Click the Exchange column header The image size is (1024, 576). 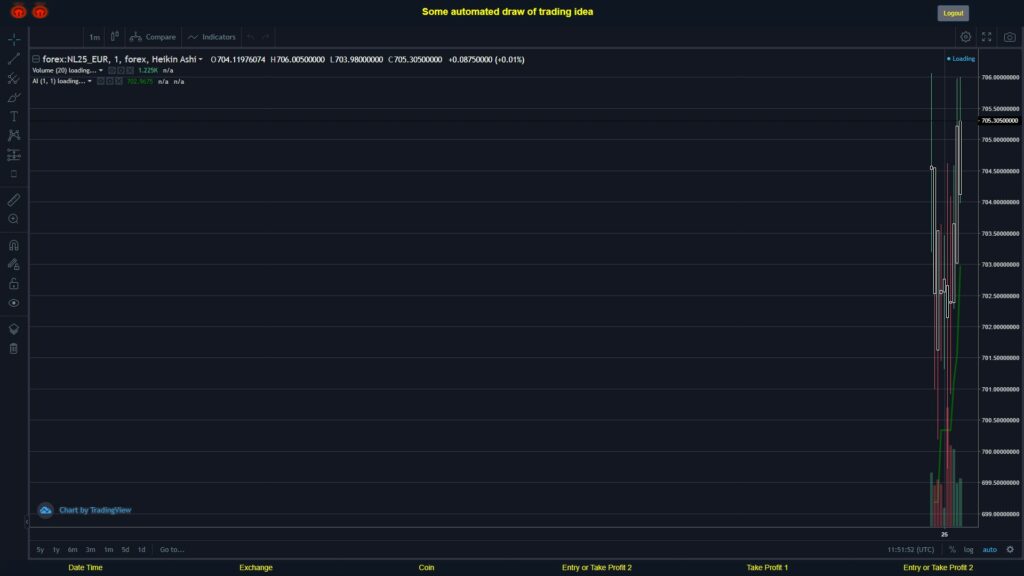click(x=256, y=568)
